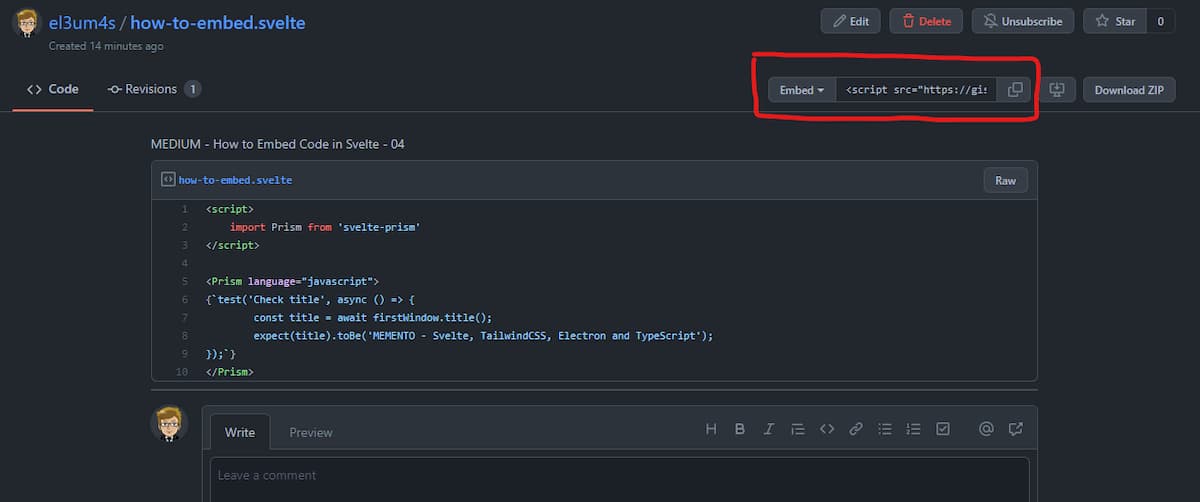View the Raw file
Screen dimensions: 1200x502
(x=1006, y=180)
